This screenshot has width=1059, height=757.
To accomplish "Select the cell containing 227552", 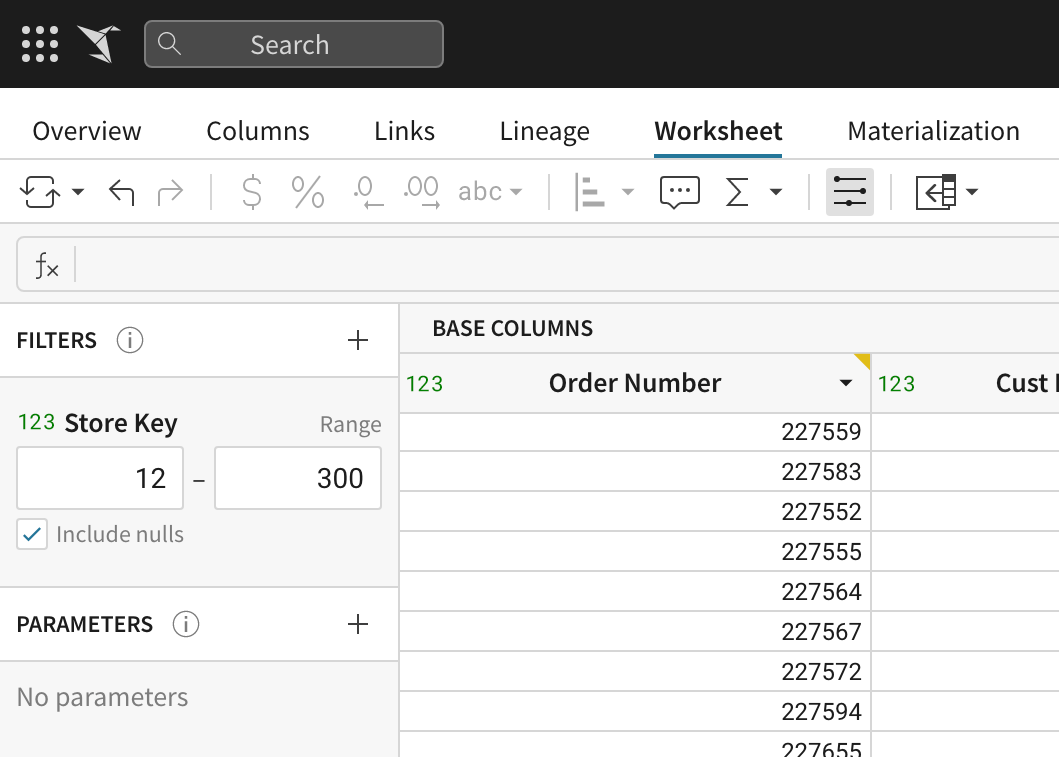I will click(635, 511).
